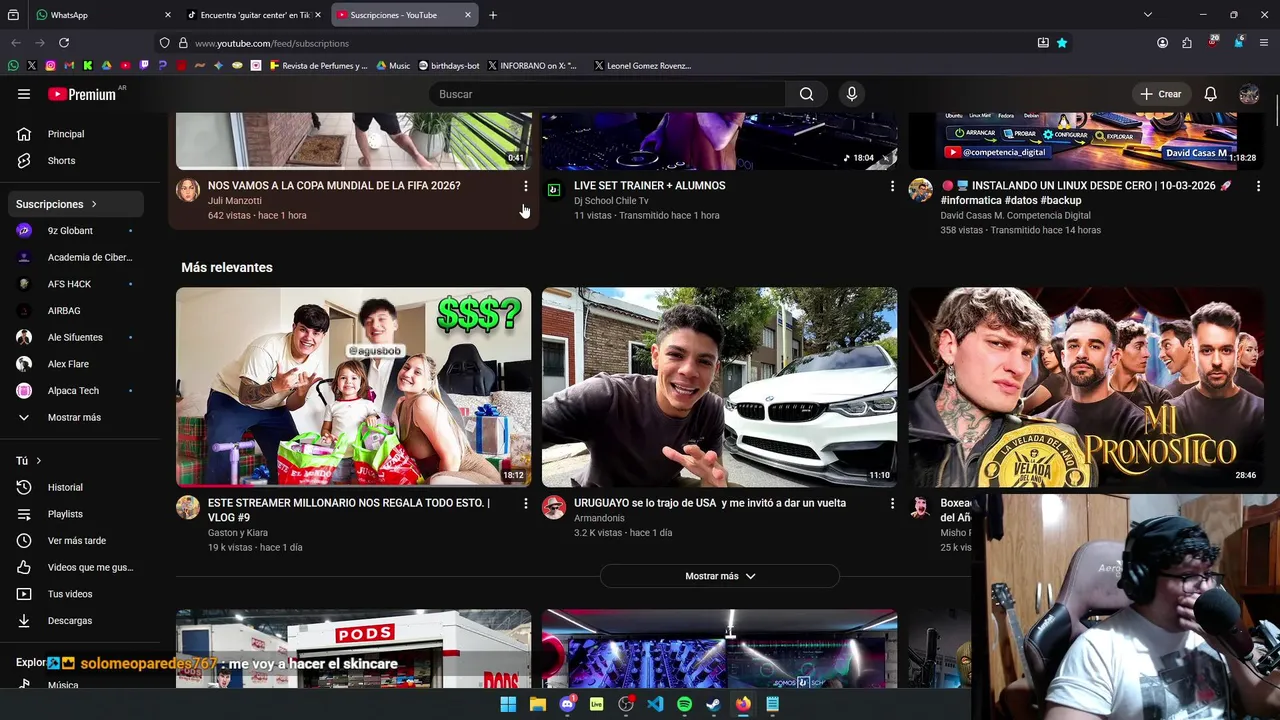Reload the page in browser toolbar
1280x720 pixels.
[64, 43]
